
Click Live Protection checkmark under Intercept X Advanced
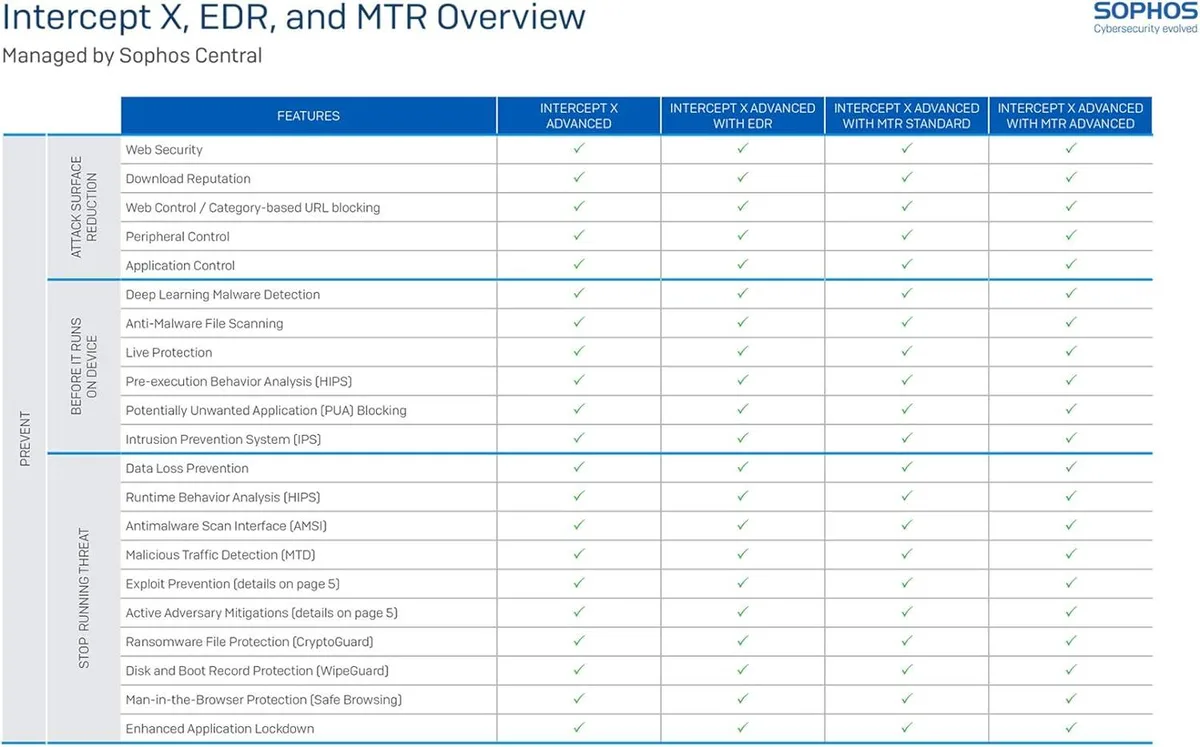click(579, 351)
